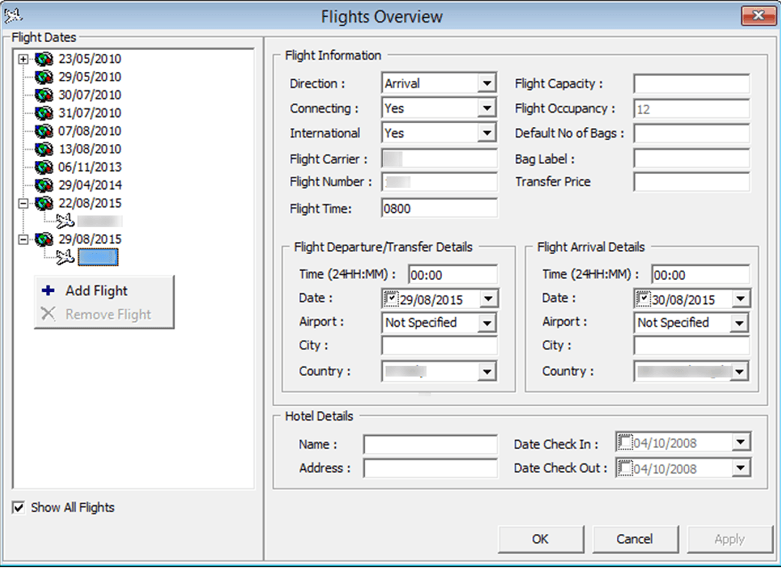The image size is (781, 568).
Task: Click the Flight Occupancy field
Action: click(x=691, y=109)
